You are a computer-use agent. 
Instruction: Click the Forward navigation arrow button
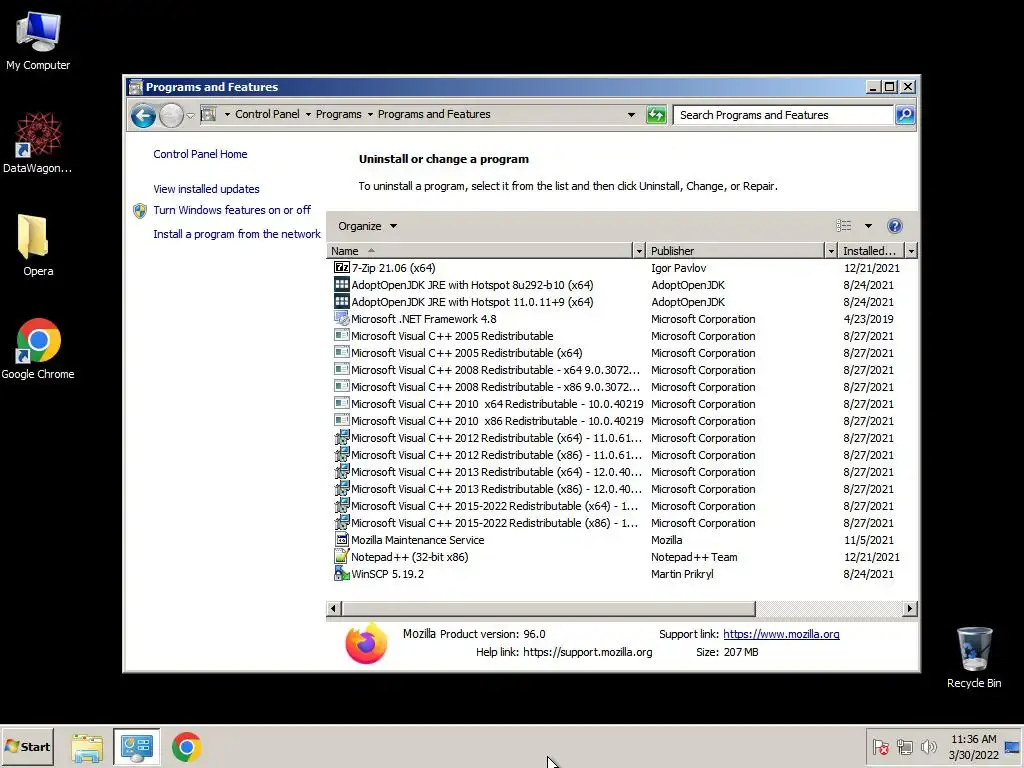click(x=171, y=116)
